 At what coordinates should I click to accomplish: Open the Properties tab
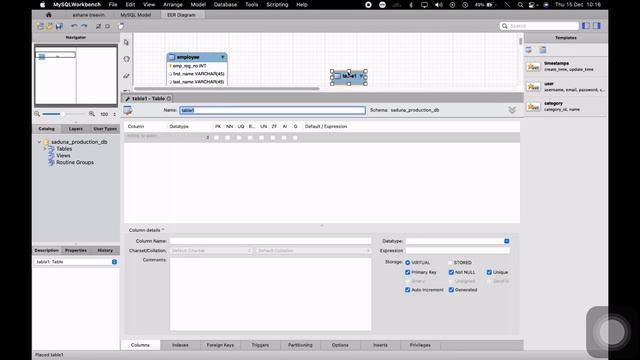pos(76,250)
